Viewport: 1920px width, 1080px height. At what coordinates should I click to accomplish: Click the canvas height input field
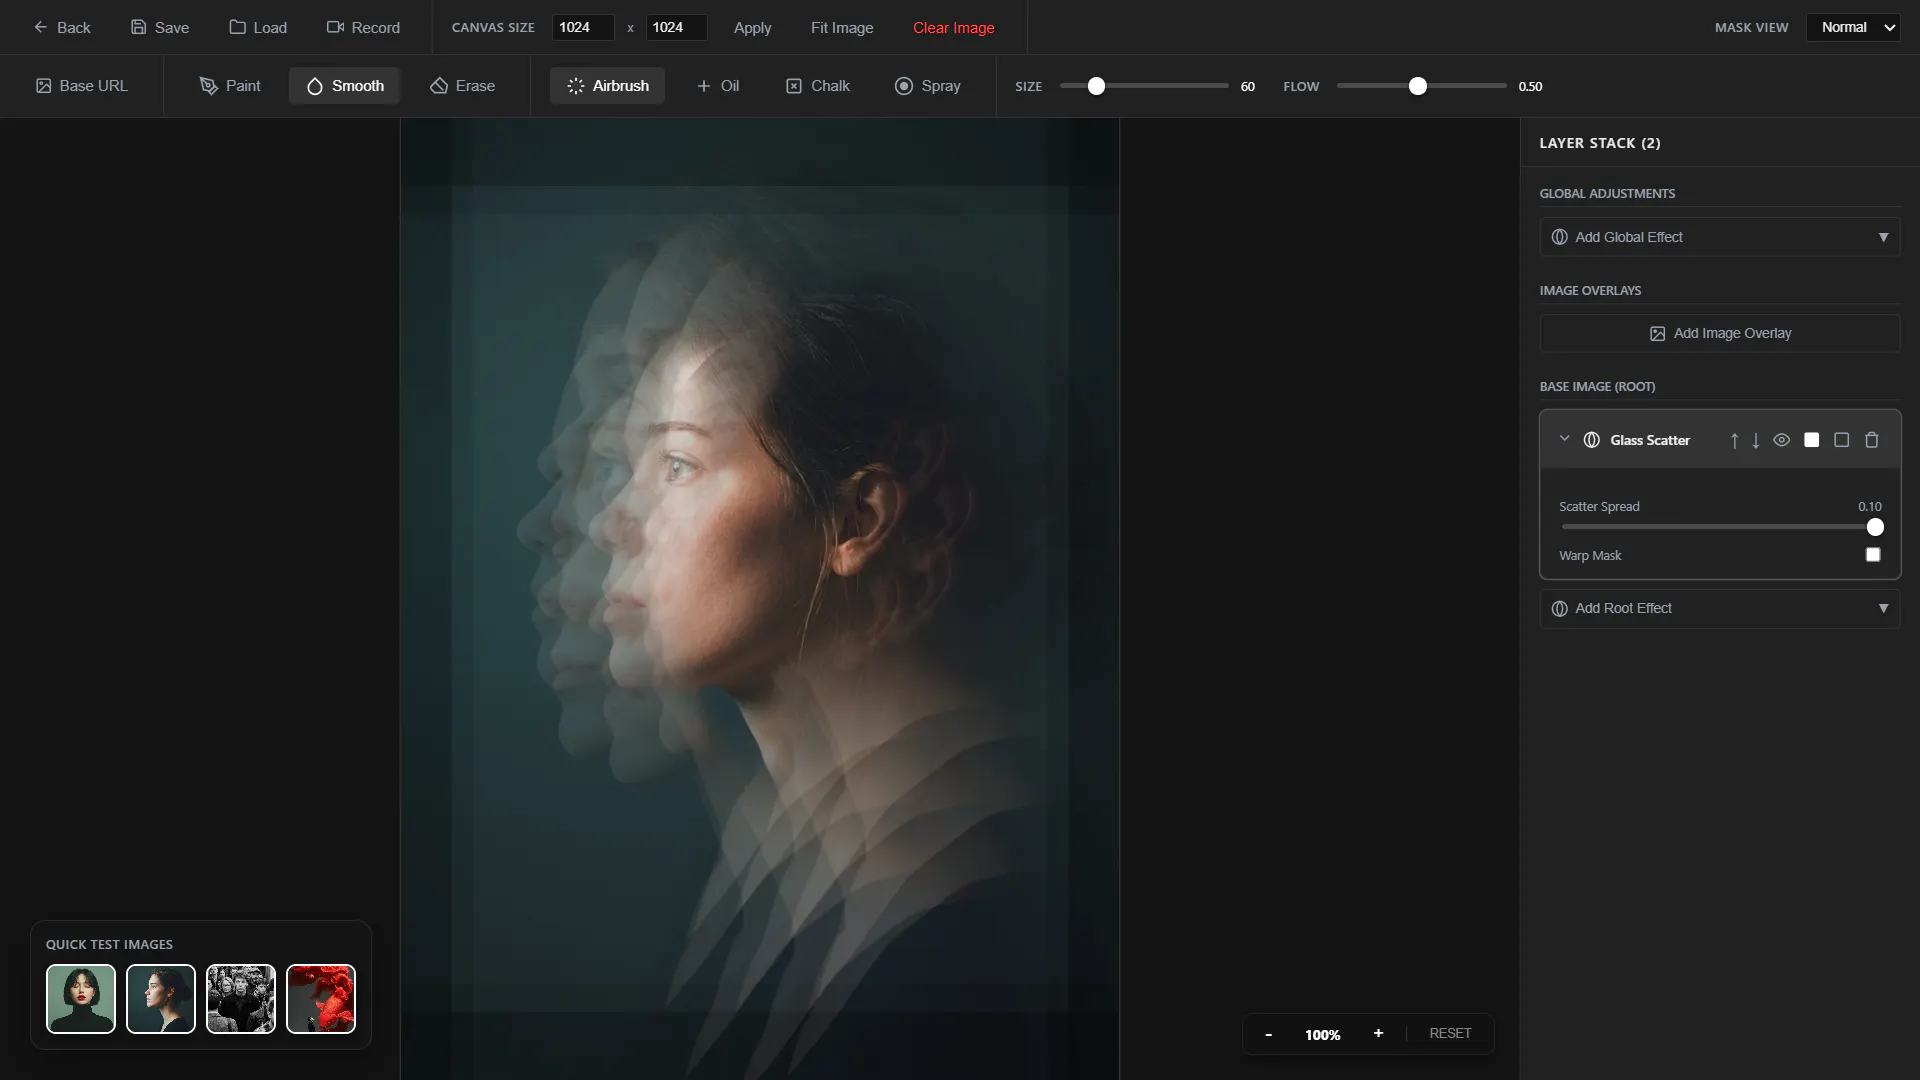click(x=676, y=27)
